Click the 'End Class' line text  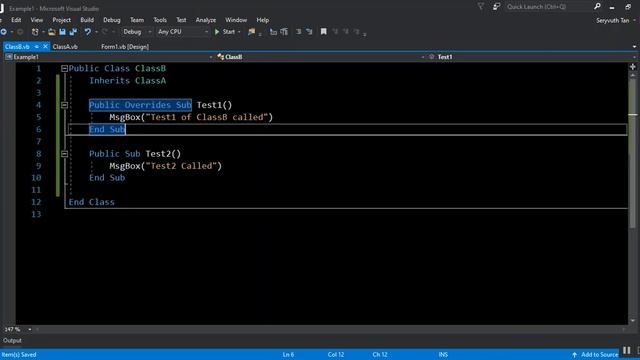91,202
